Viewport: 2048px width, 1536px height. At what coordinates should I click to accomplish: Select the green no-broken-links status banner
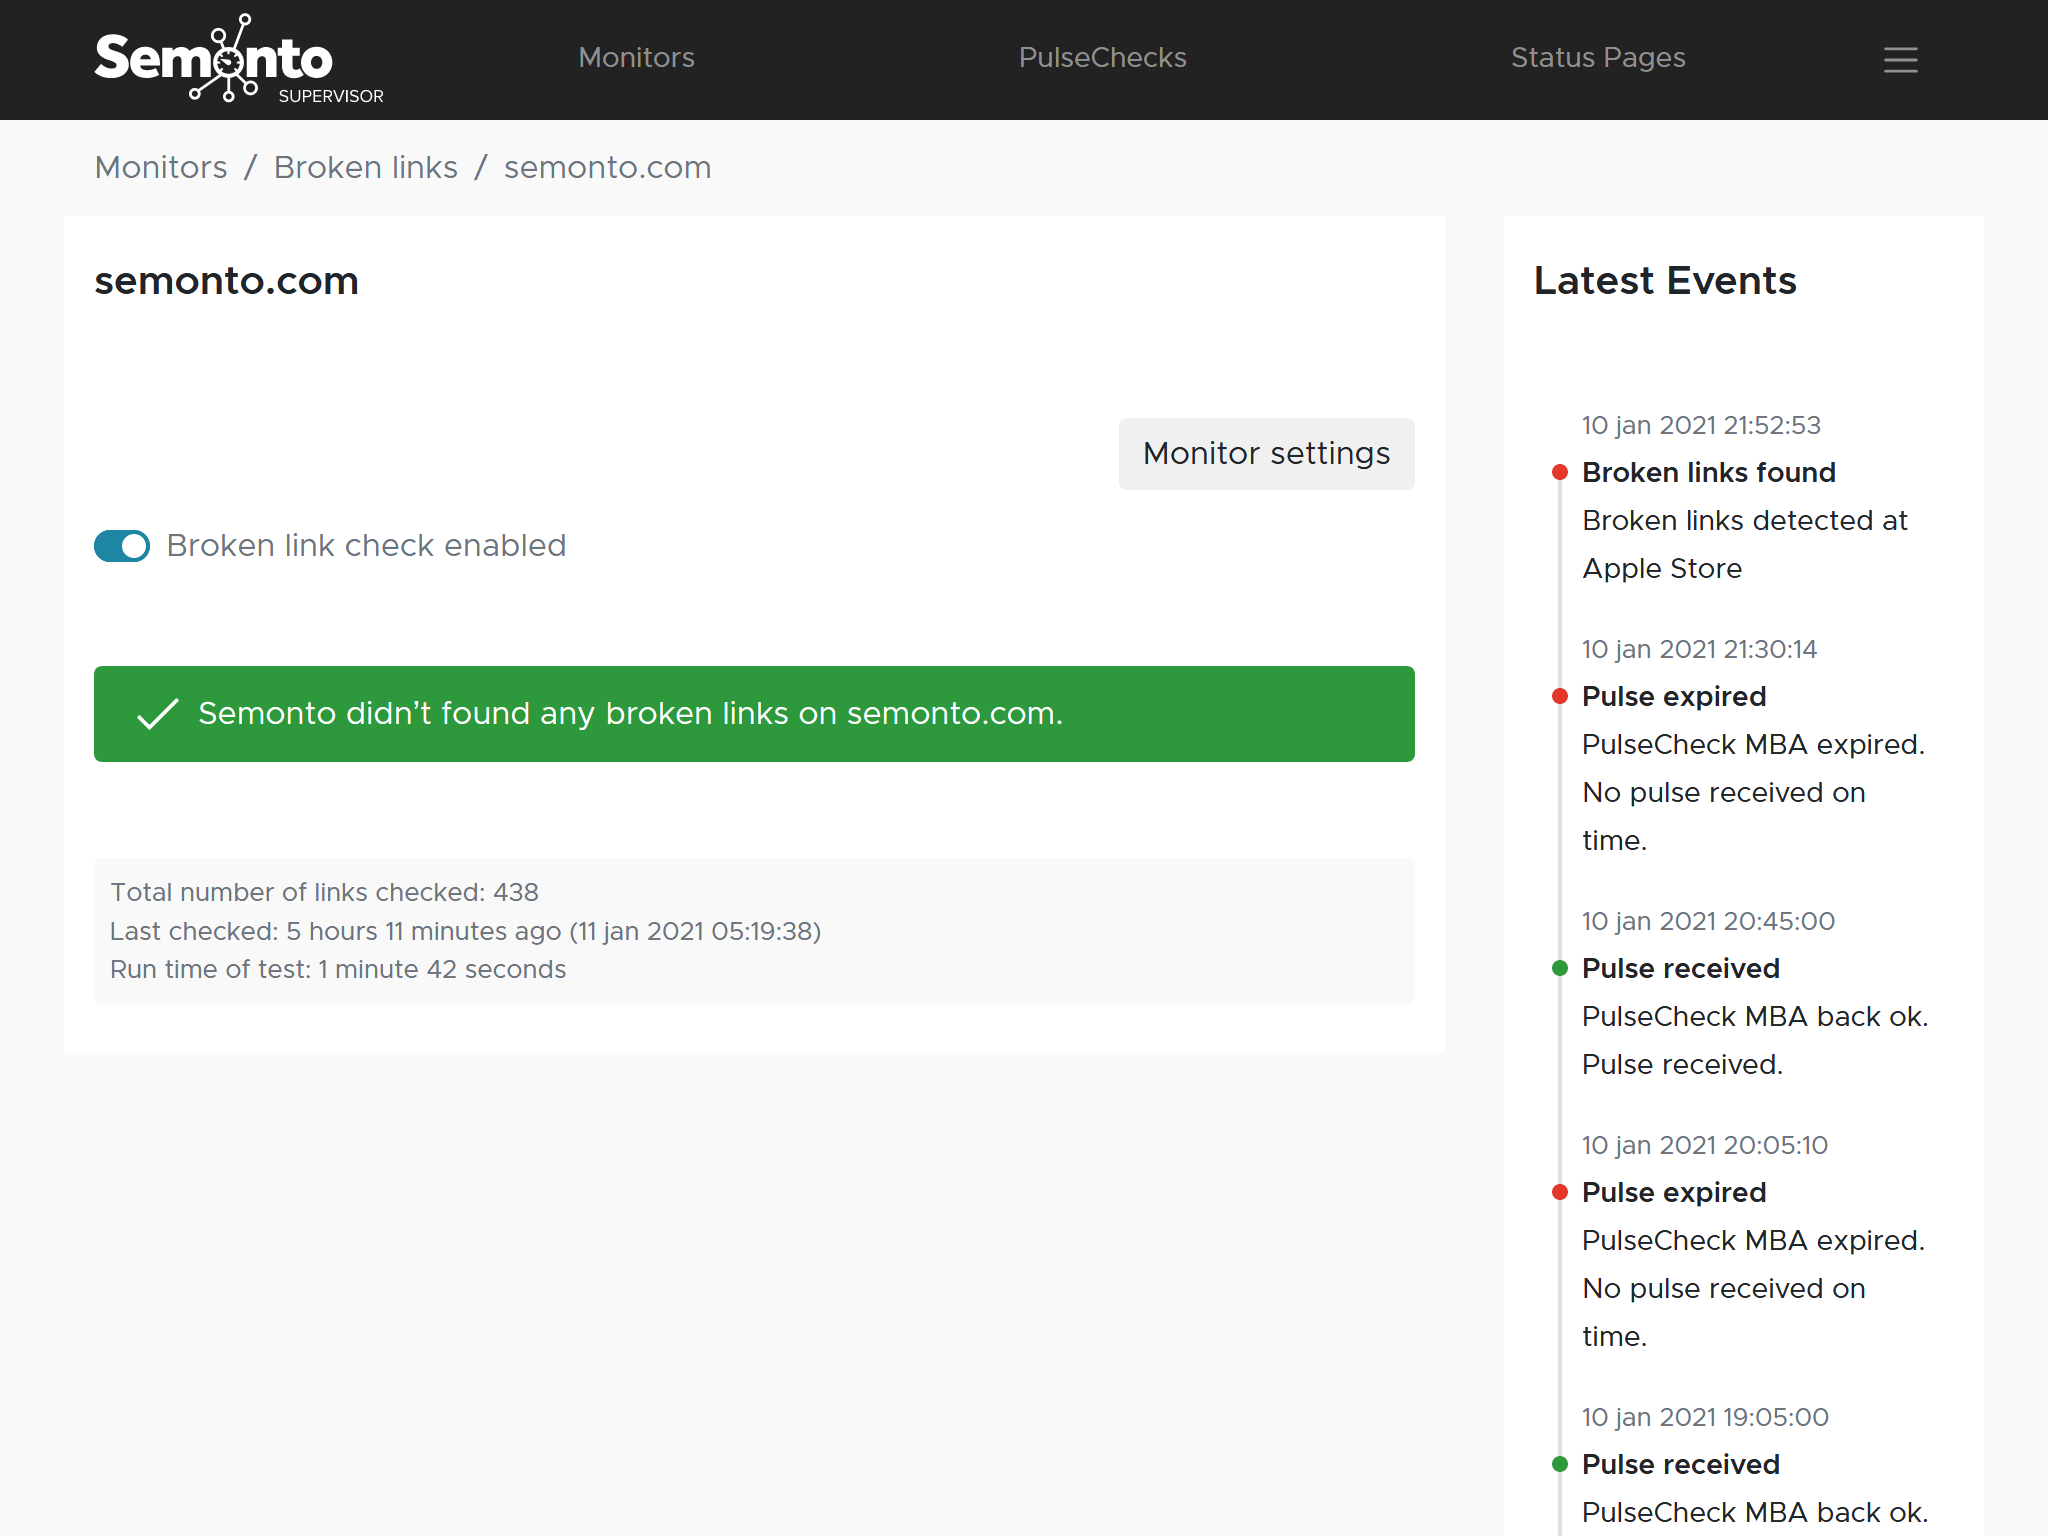pos(754,714)
